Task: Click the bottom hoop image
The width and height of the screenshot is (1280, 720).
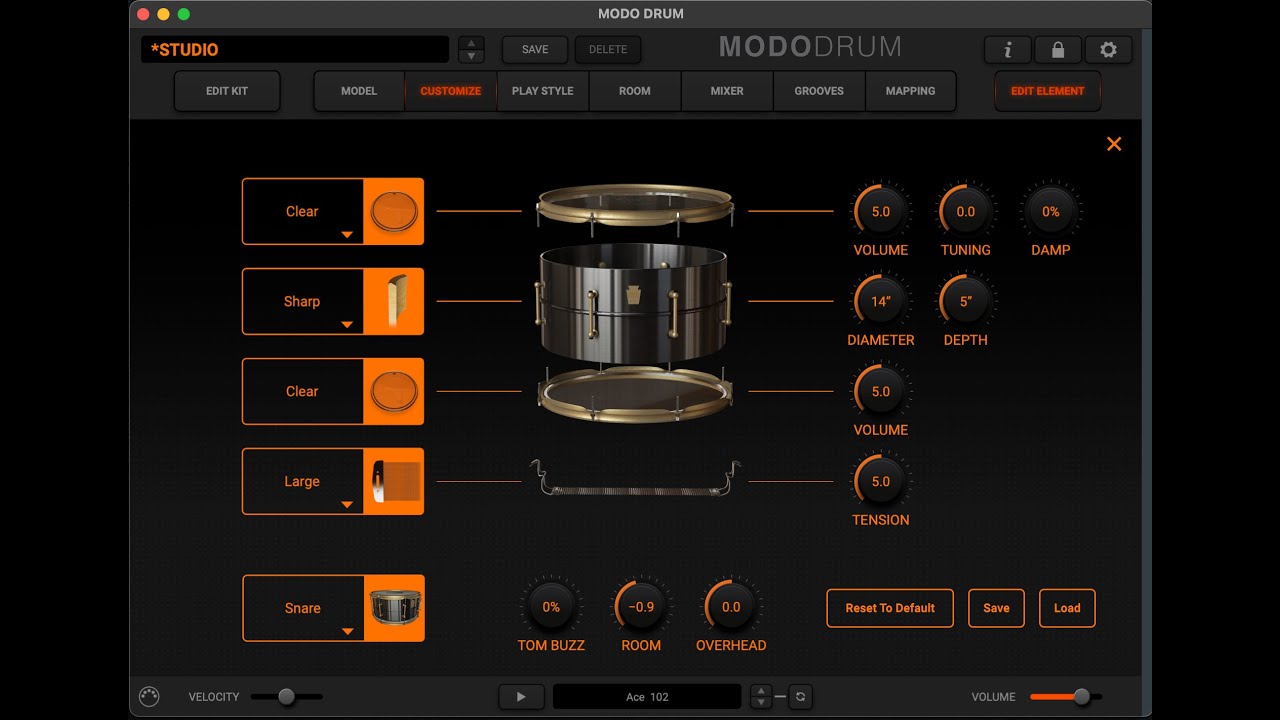Action: [x=635, y=395]
